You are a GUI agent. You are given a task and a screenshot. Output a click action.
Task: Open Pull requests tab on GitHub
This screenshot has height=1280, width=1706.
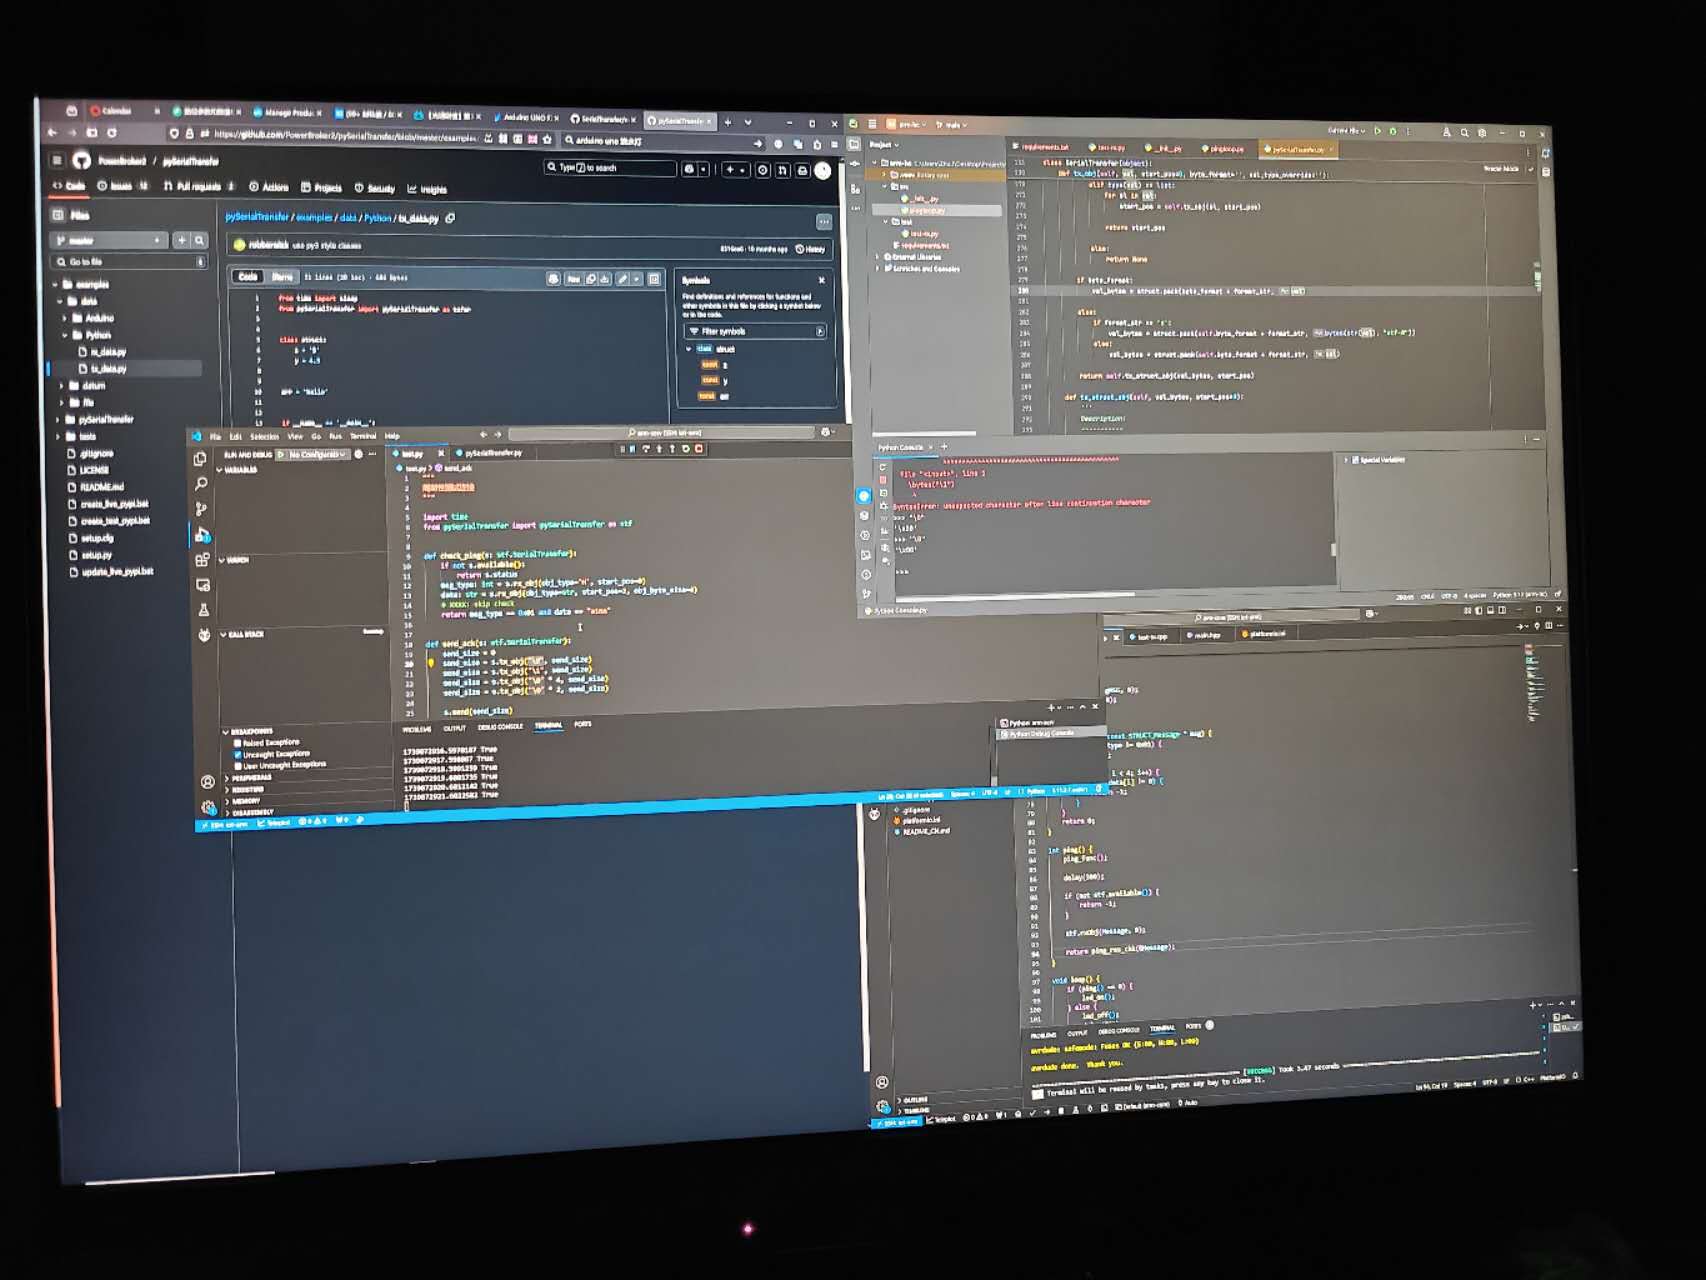[x=198, y=186]
